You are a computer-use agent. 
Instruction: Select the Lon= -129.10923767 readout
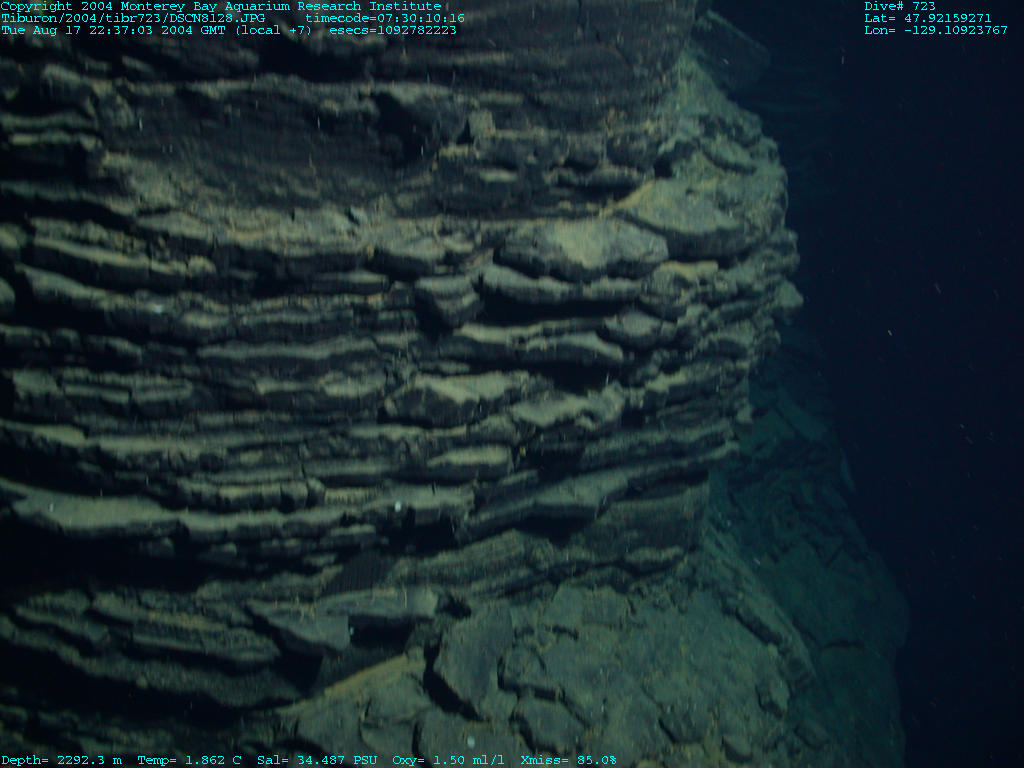tap(936, 30)
